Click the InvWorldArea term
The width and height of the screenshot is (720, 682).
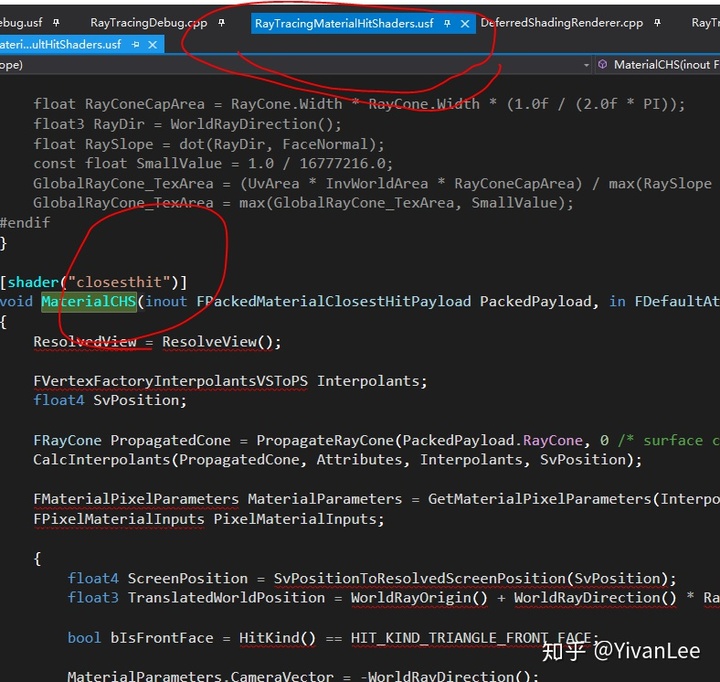pos(377,184)
